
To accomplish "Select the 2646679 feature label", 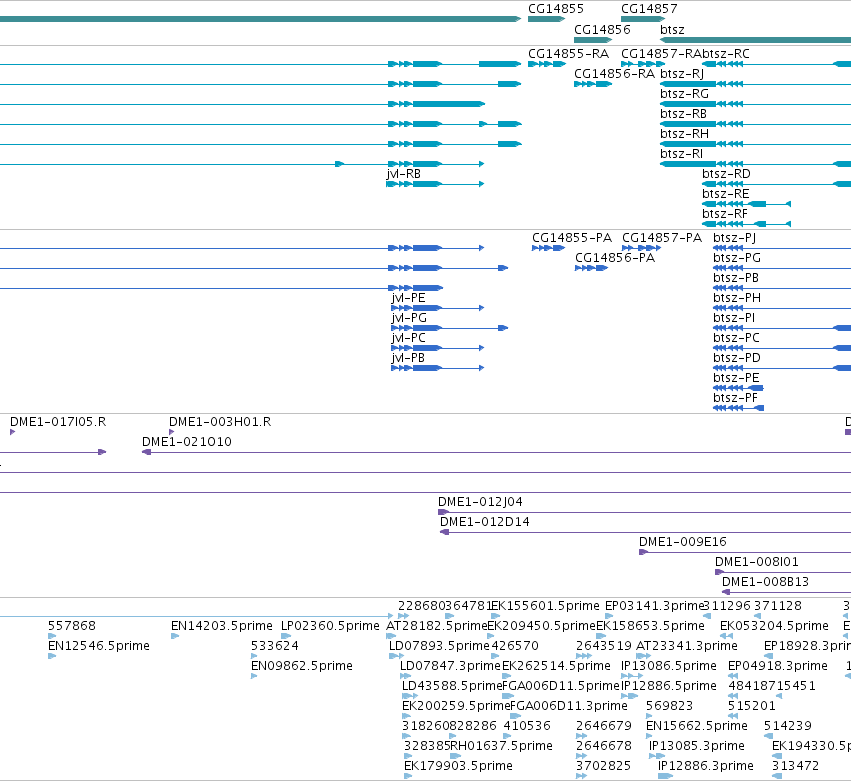I will tap(604, 726).
